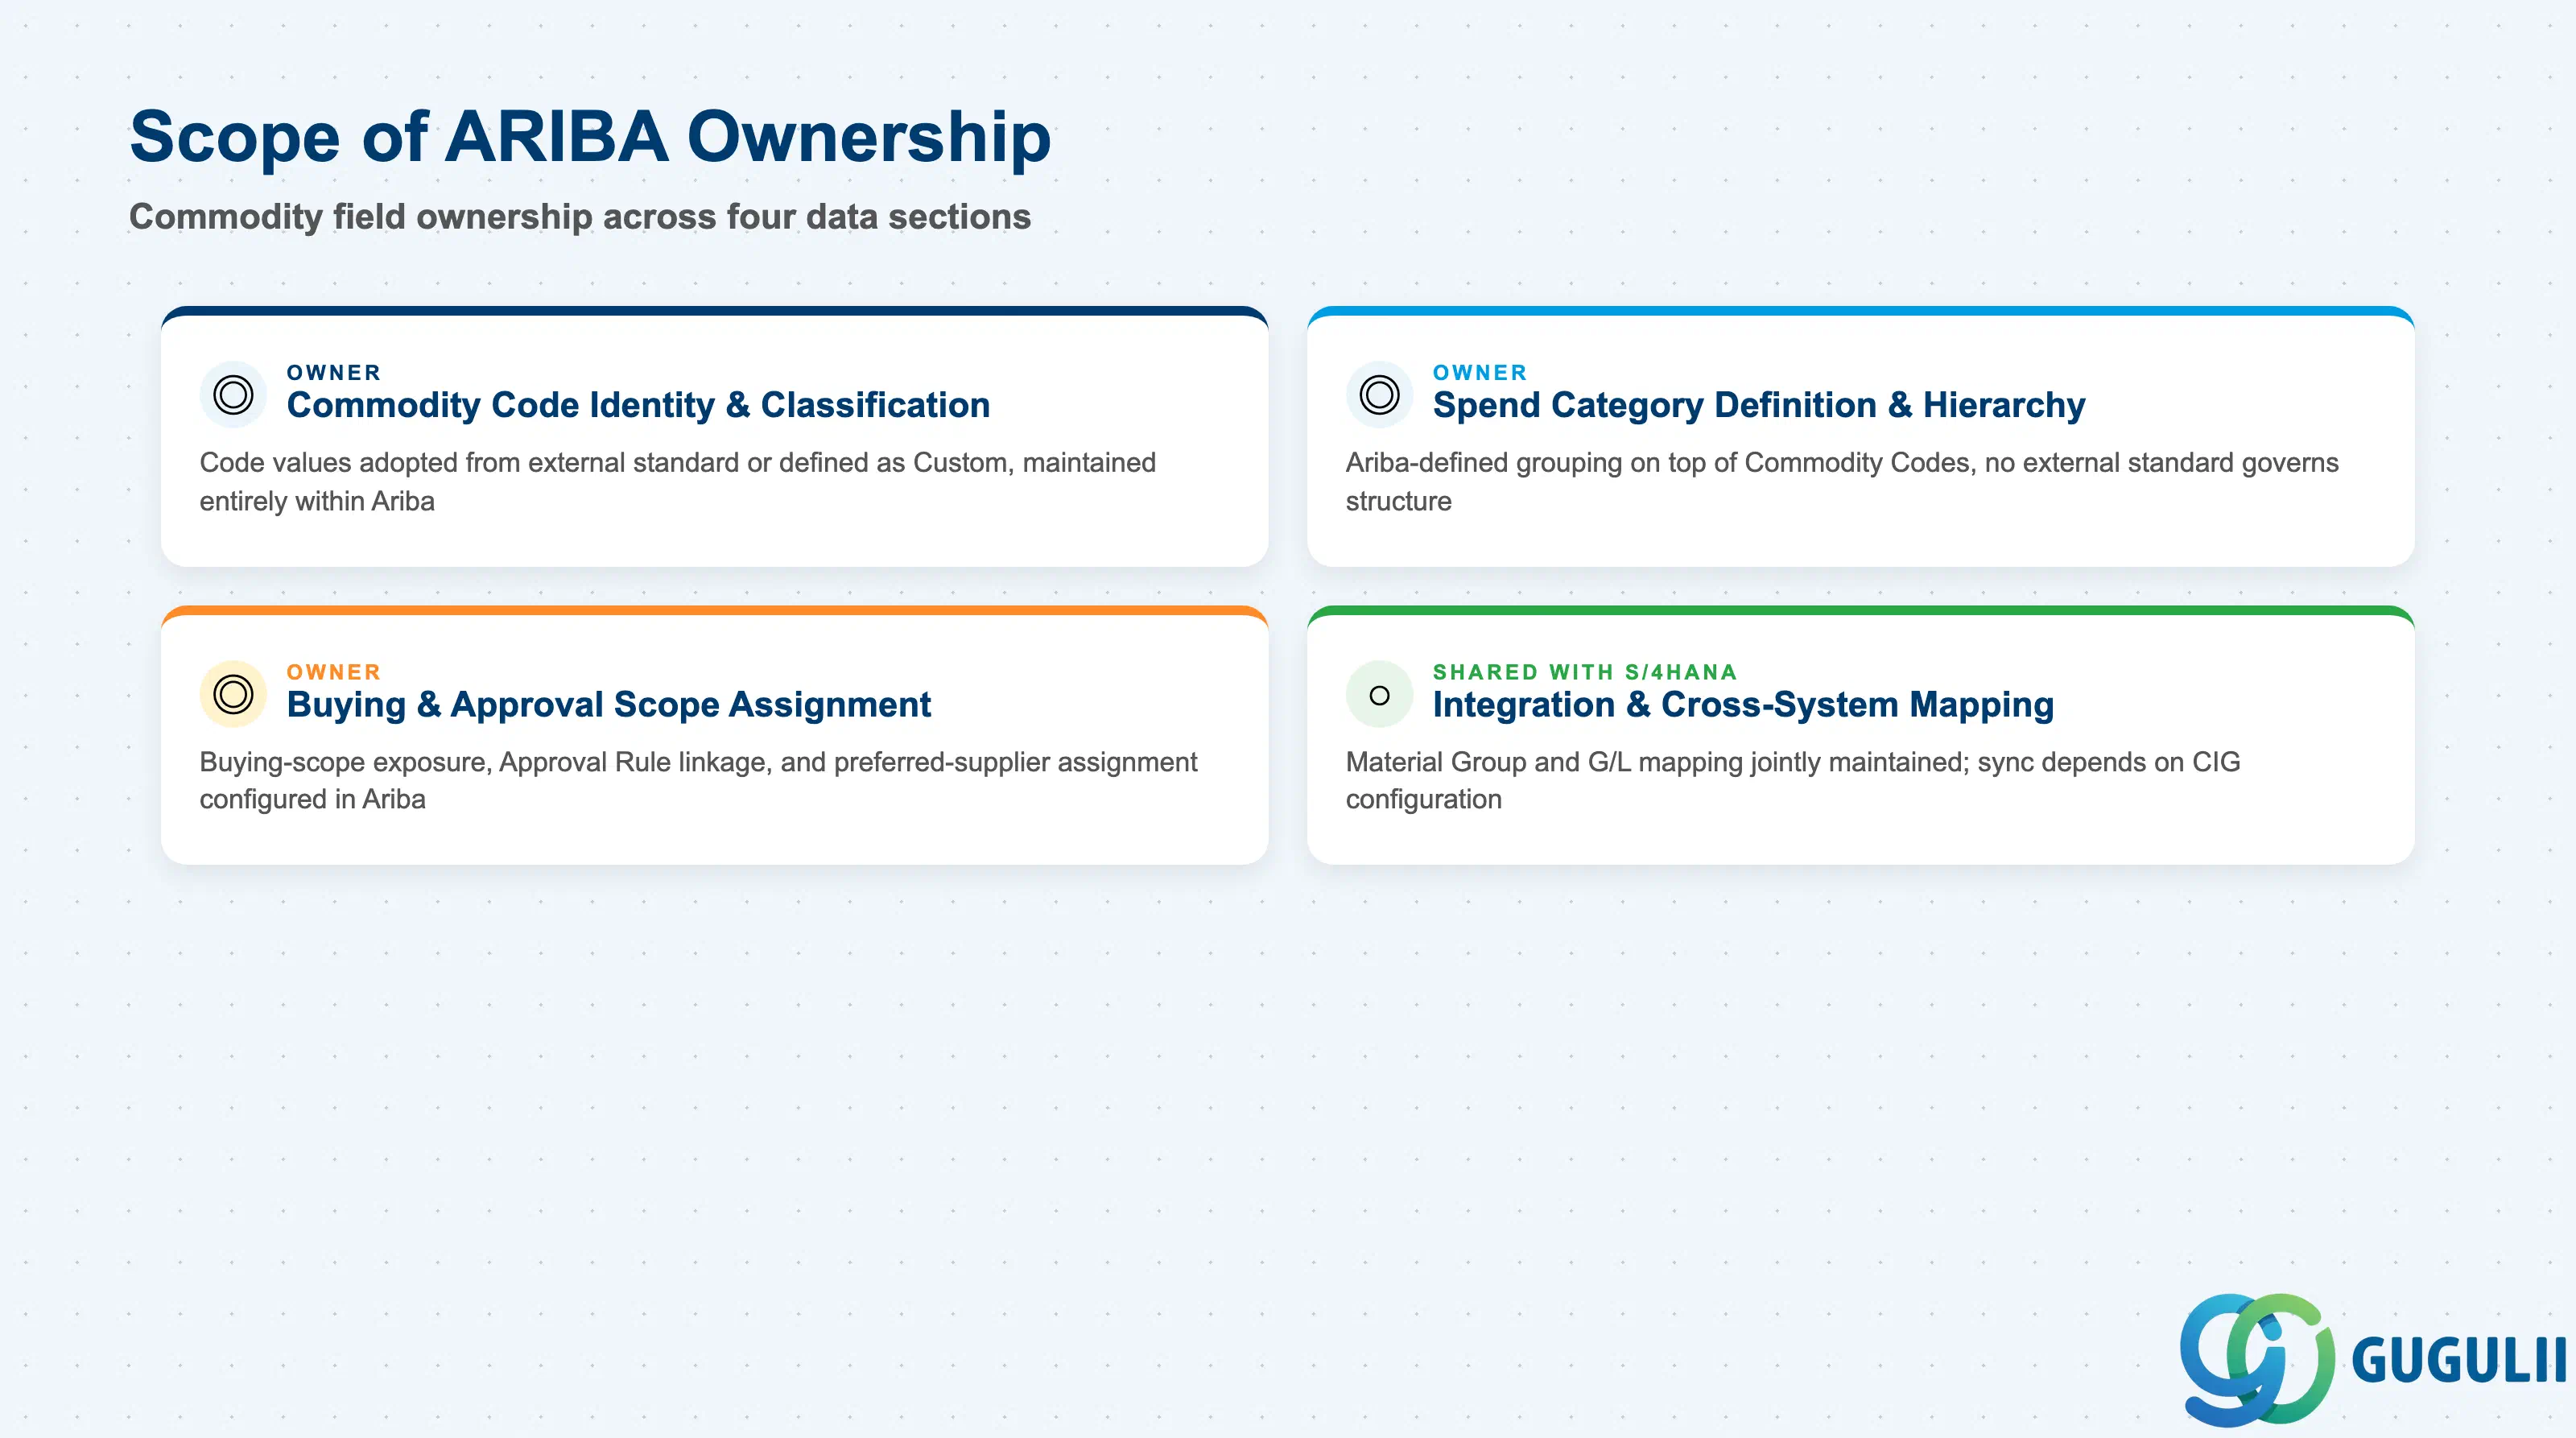This screenshot has width=2576, height=1438.
Task: Click the OWNER label above Spend Category Definition
Action: (1480, 372)
